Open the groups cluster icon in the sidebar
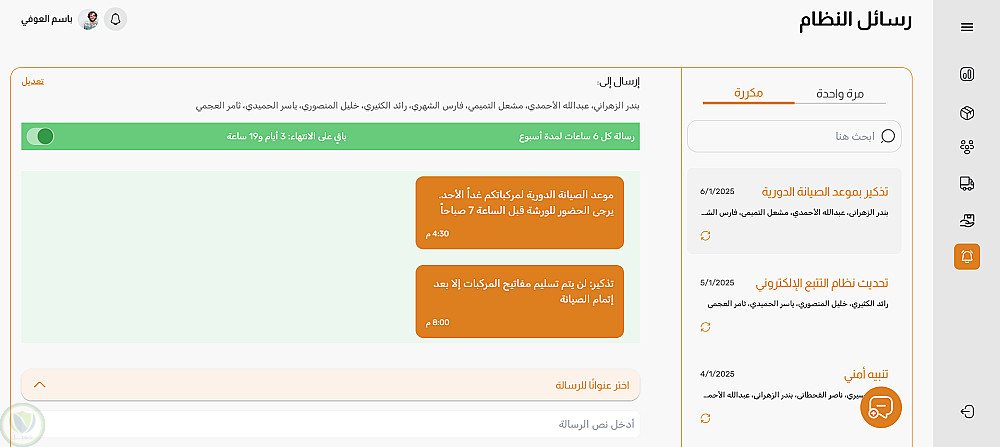Image resolution: width=1000 pixels, height=447 pixels. pyautogui.click(x=967, y=147)
